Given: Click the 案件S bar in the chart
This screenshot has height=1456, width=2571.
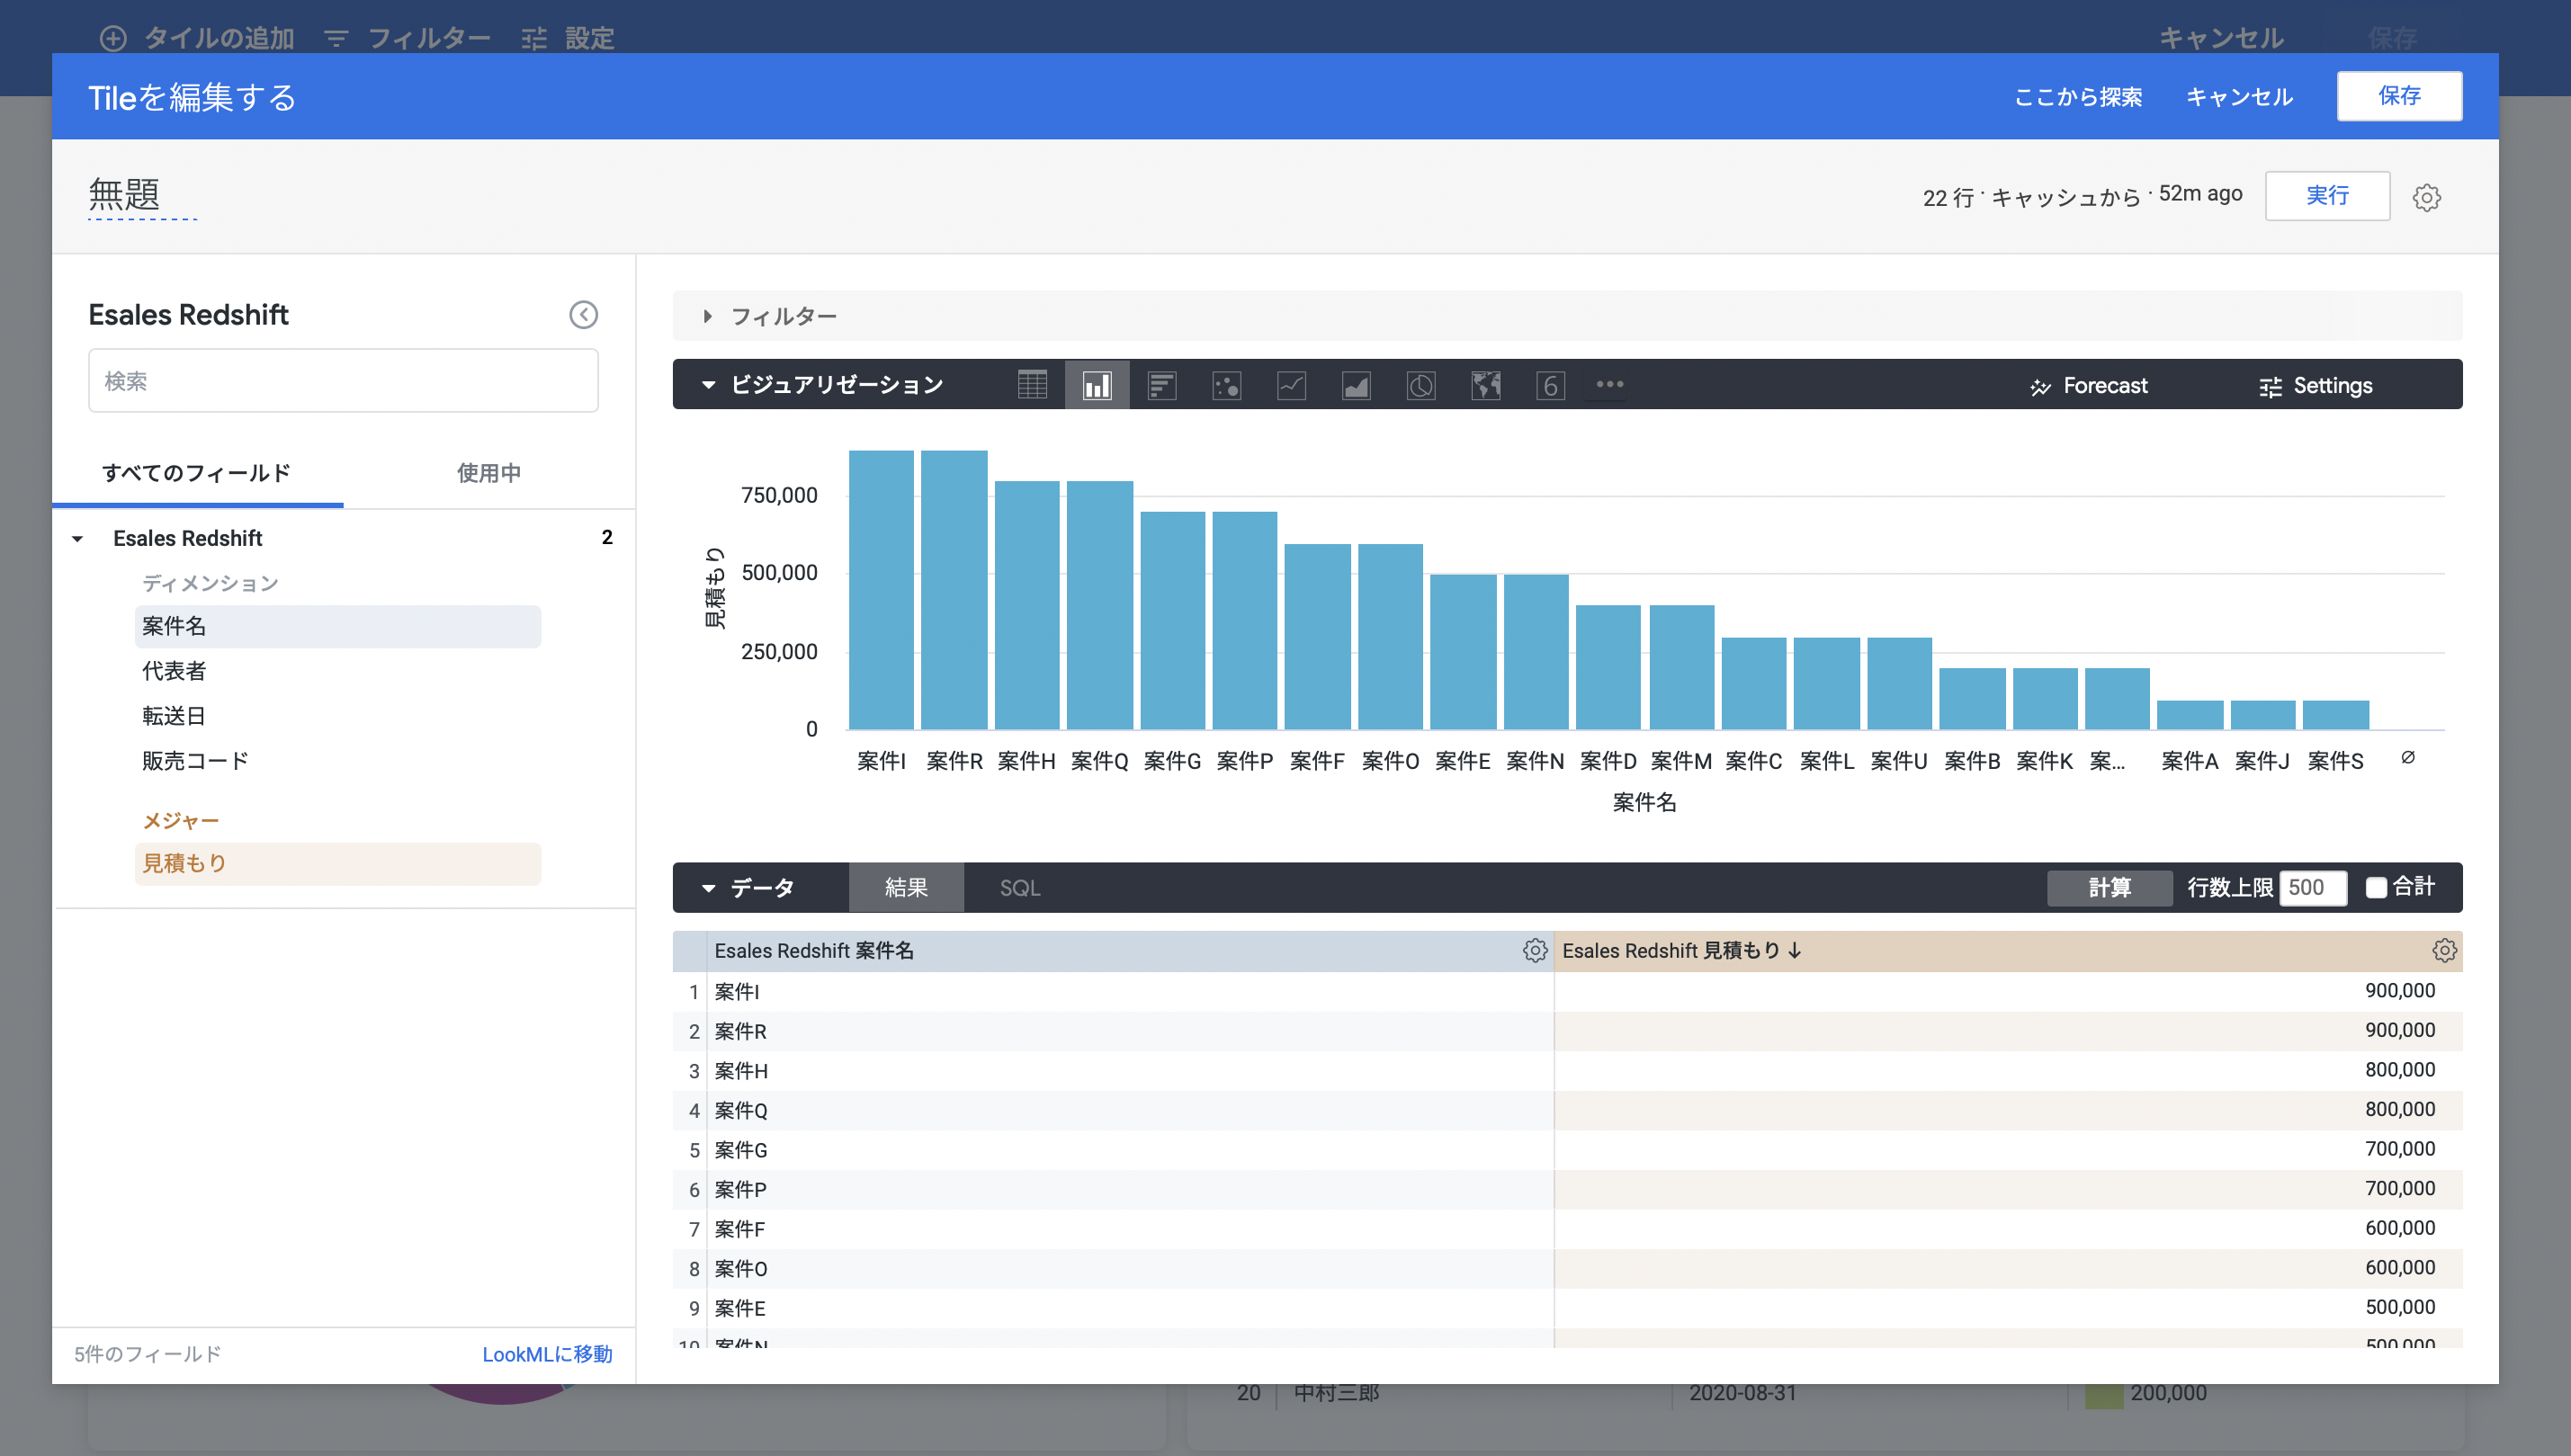Looking at the screenshot, I should (2335, 715).
